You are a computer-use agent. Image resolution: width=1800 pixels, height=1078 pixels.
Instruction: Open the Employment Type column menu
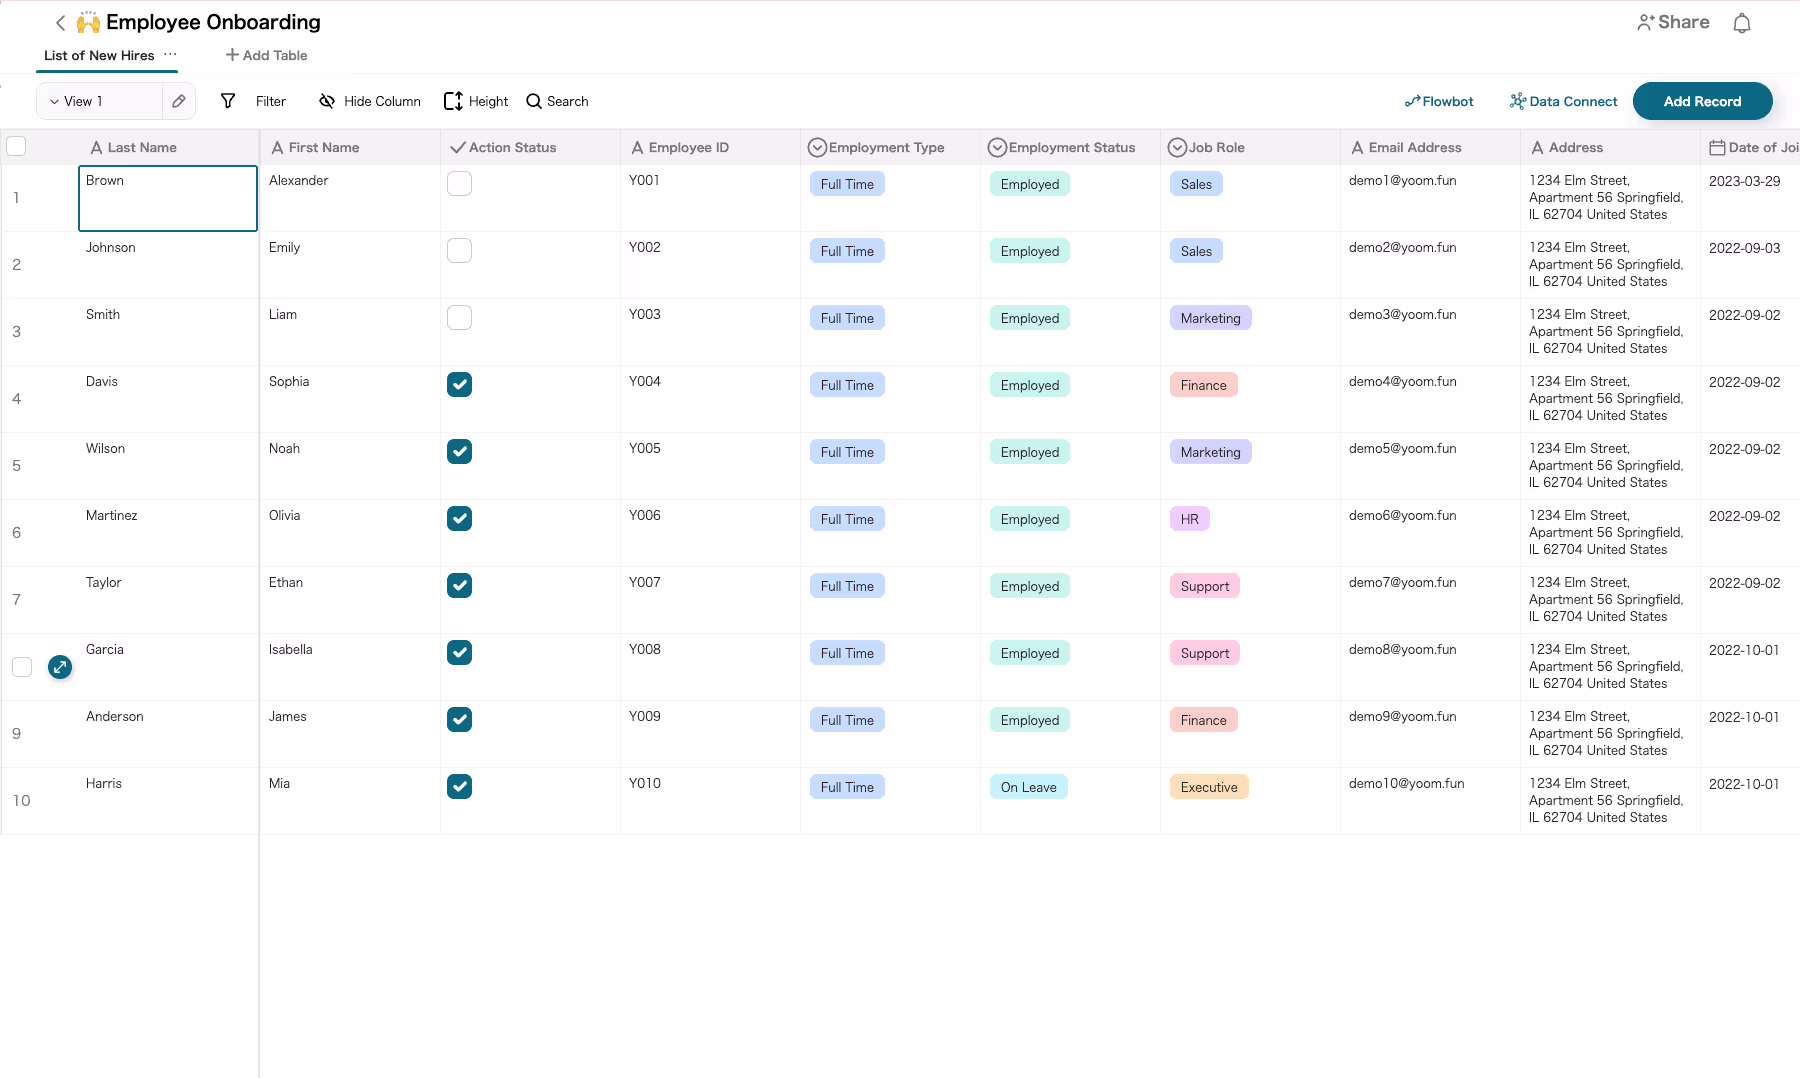(x=816, y=147)
